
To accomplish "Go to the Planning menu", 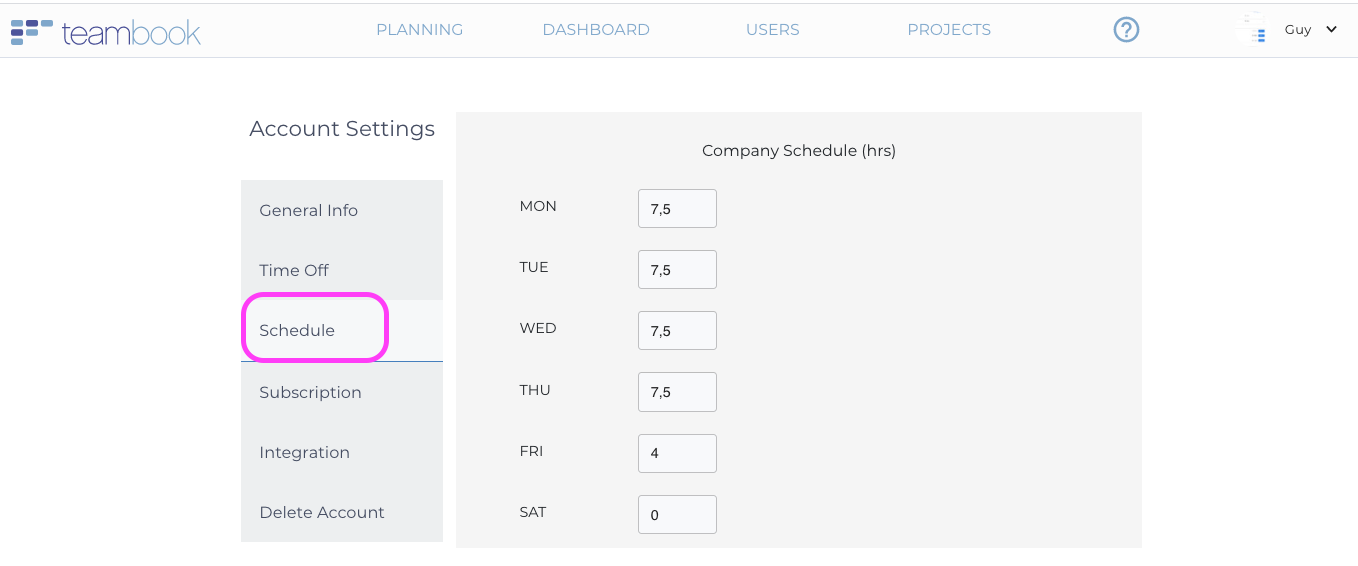I will 419,30.
